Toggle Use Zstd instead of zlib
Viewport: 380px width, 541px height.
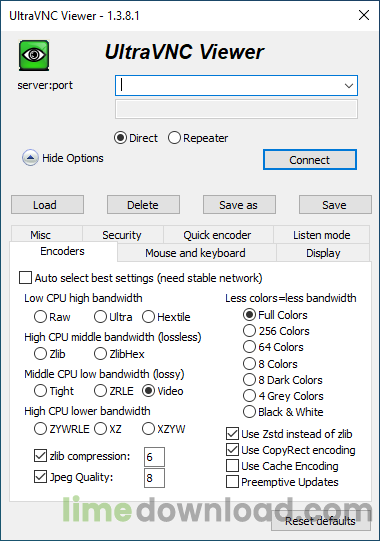(232, 434)
